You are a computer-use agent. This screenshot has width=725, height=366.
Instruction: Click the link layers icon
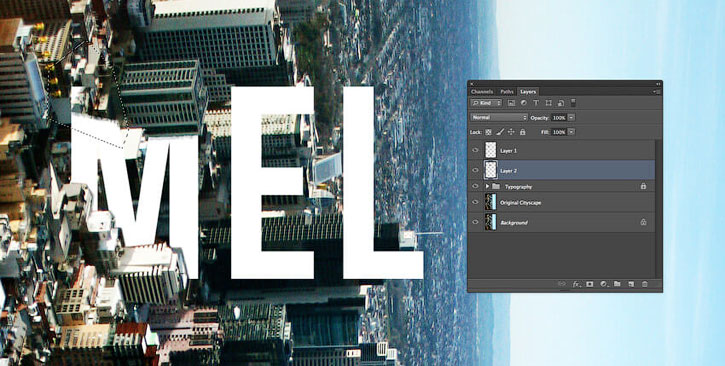coord(562,284)
